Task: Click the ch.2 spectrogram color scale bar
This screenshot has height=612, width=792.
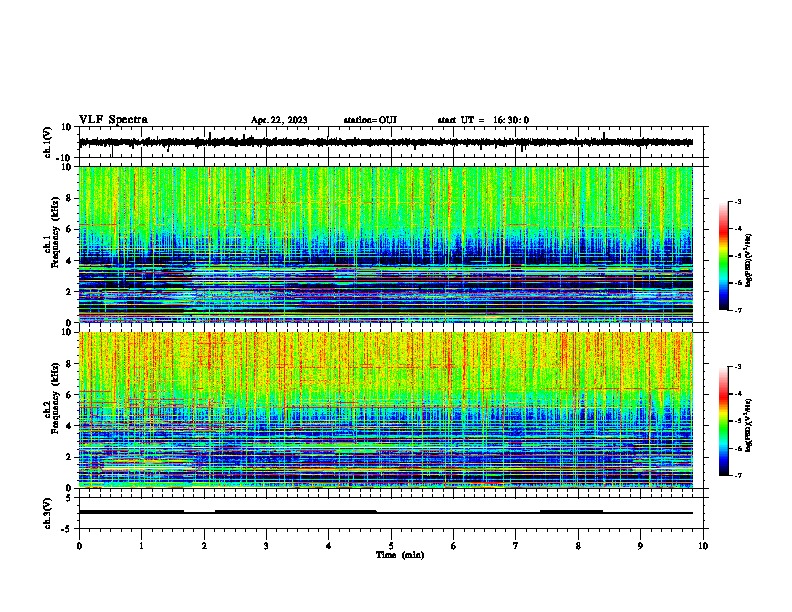Action: 724,421
